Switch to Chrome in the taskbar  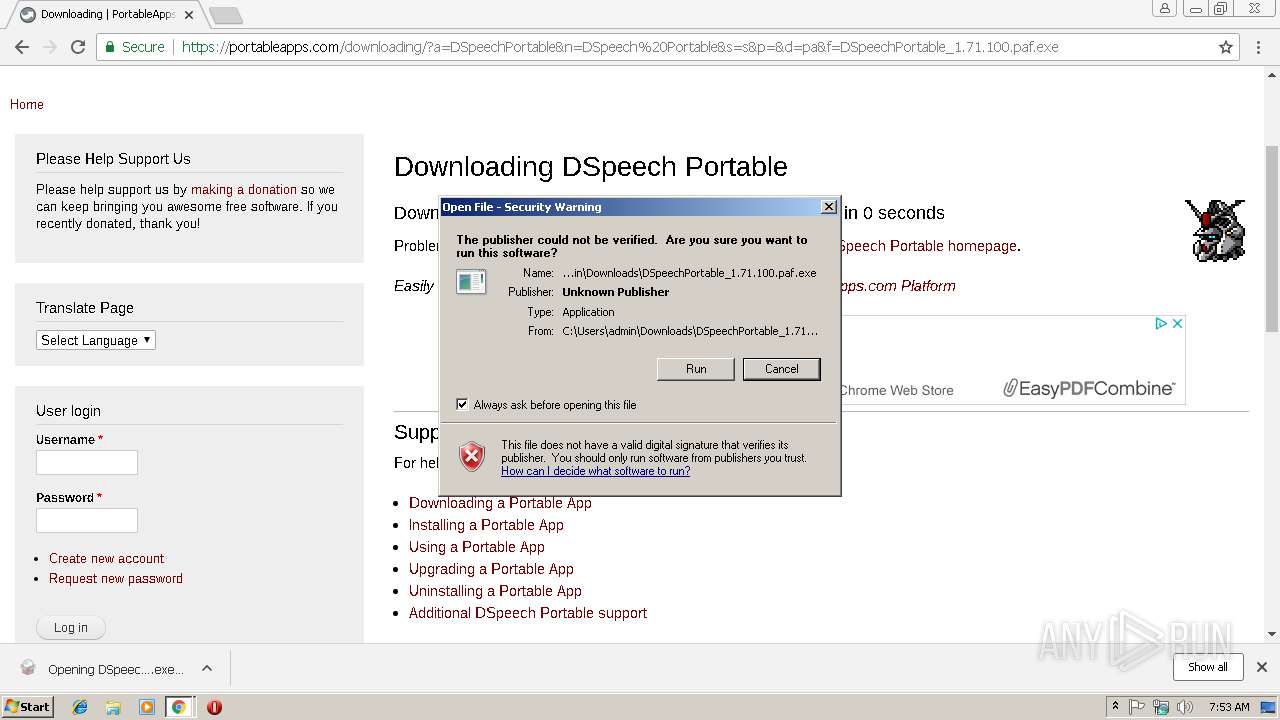(x=178, y=707)
